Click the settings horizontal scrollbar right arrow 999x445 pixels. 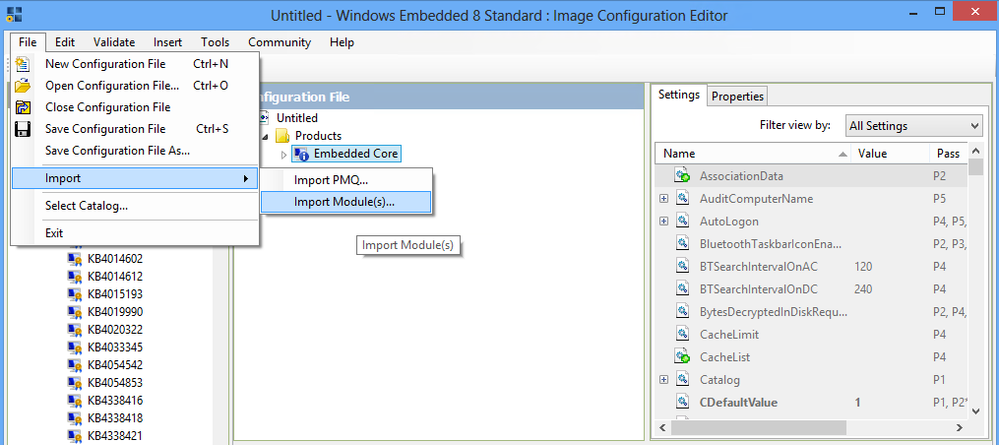click(x=959, y=427)
